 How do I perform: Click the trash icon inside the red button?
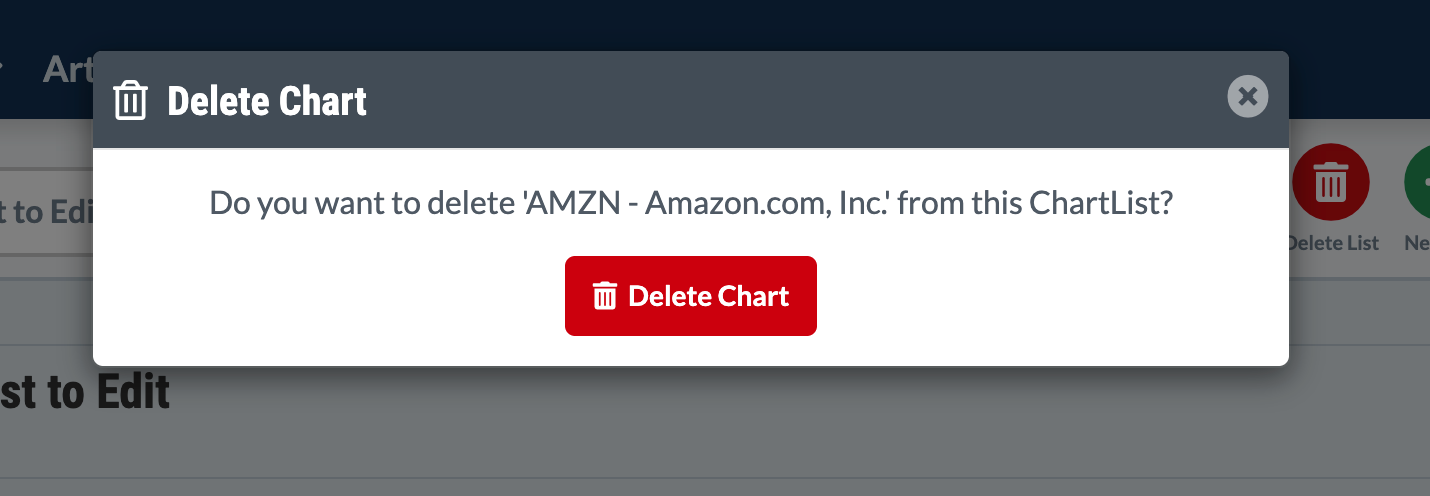pos(604,296)
